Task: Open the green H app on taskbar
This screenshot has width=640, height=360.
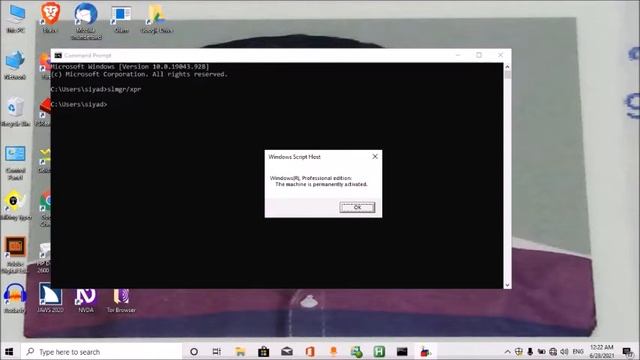Action: tap(379, 351)
